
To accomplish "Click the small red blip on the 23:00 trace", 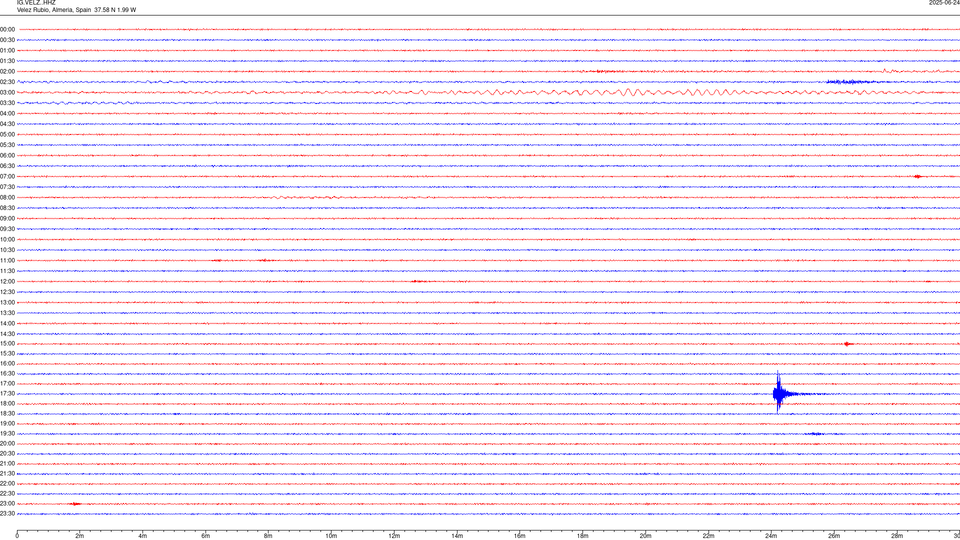I will click(x=75, y=504).
